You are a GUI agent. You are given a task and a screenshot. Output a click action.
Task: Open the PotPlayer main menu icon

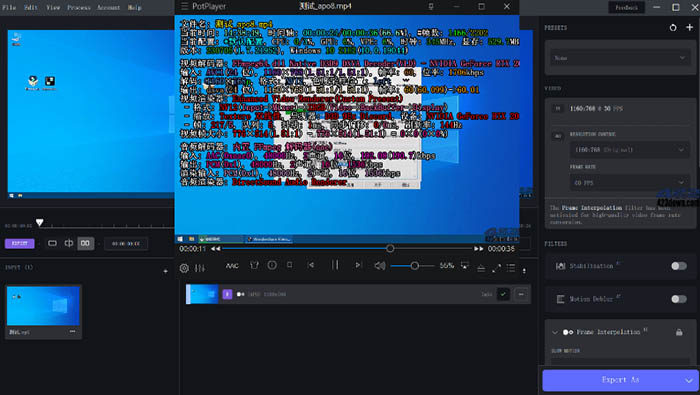[184, 6]
